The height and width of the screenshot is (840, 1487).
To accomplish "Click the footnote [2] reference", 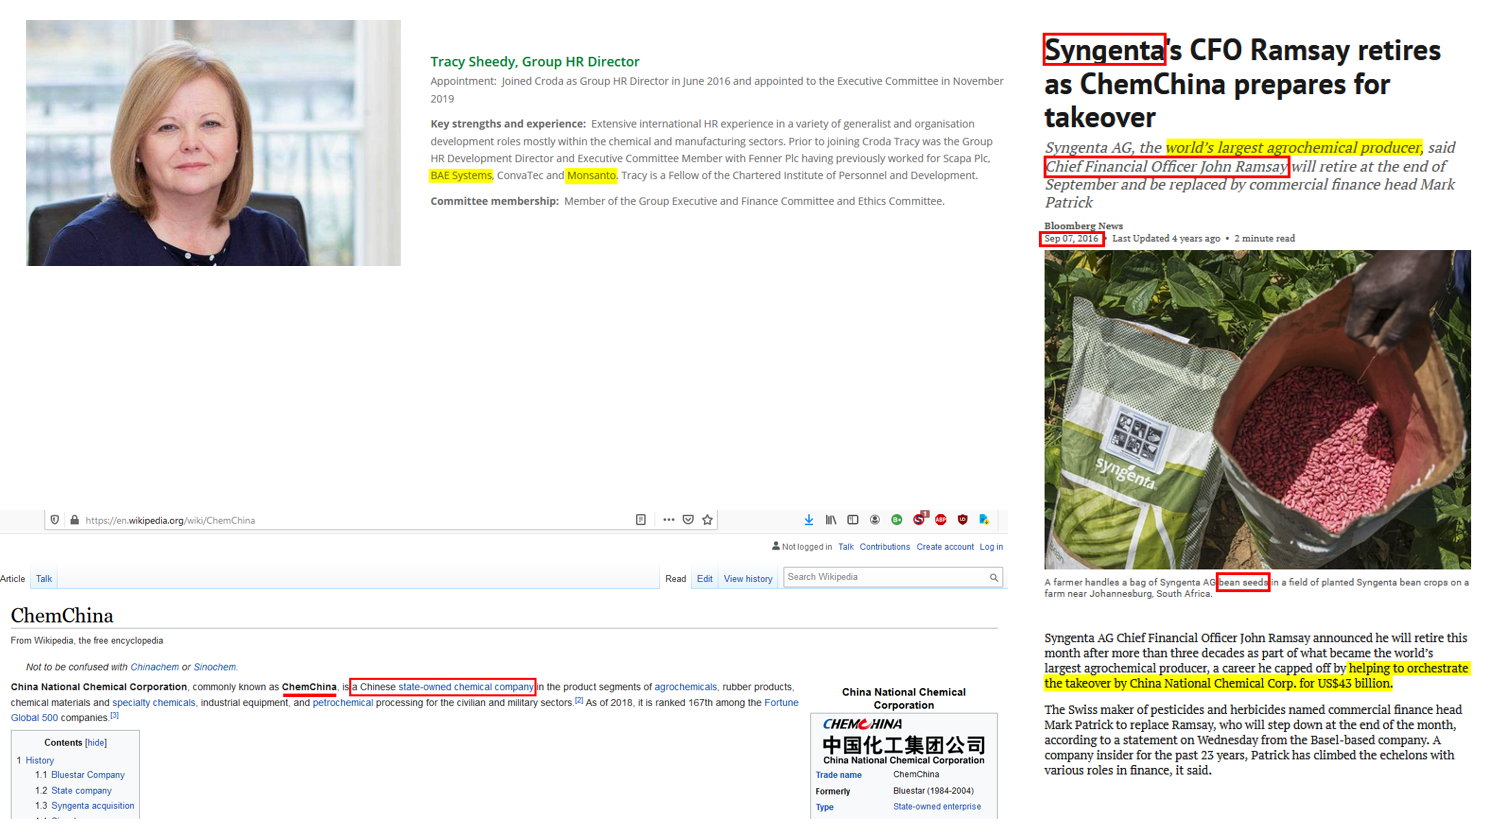I will pyautogui.click(x=579, y=700).
